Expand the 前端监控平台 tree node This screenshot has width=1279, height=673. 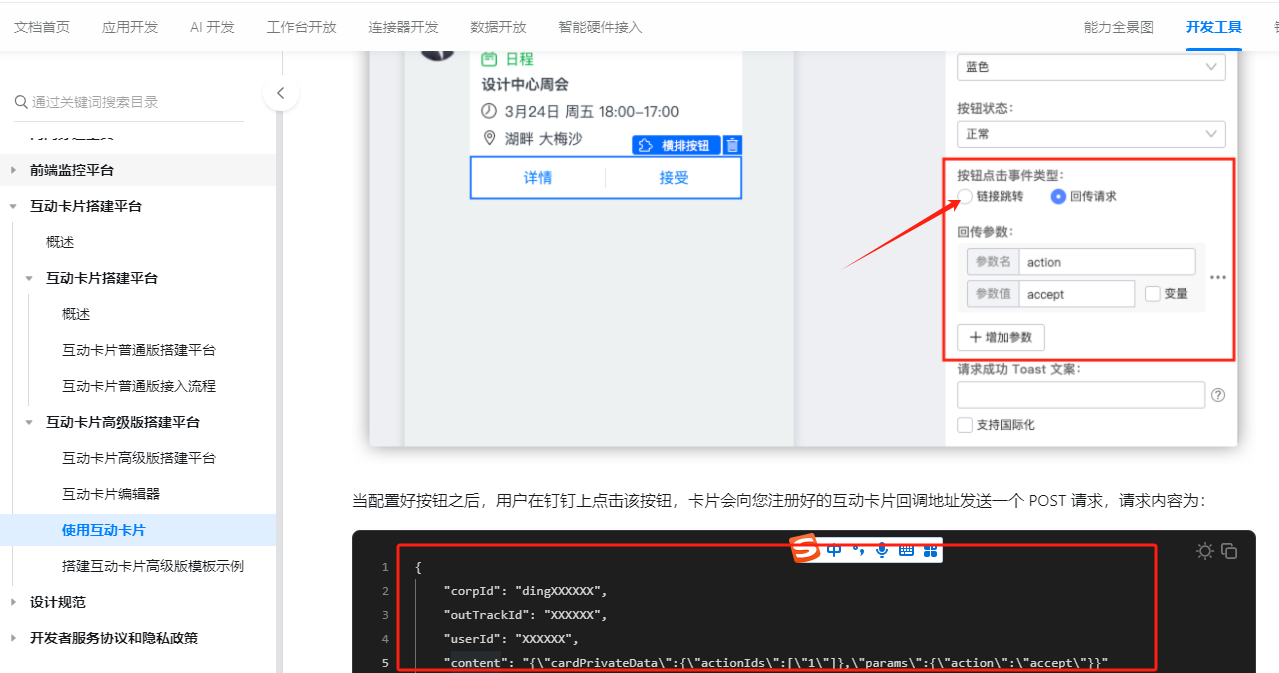[x=14, y=170]
